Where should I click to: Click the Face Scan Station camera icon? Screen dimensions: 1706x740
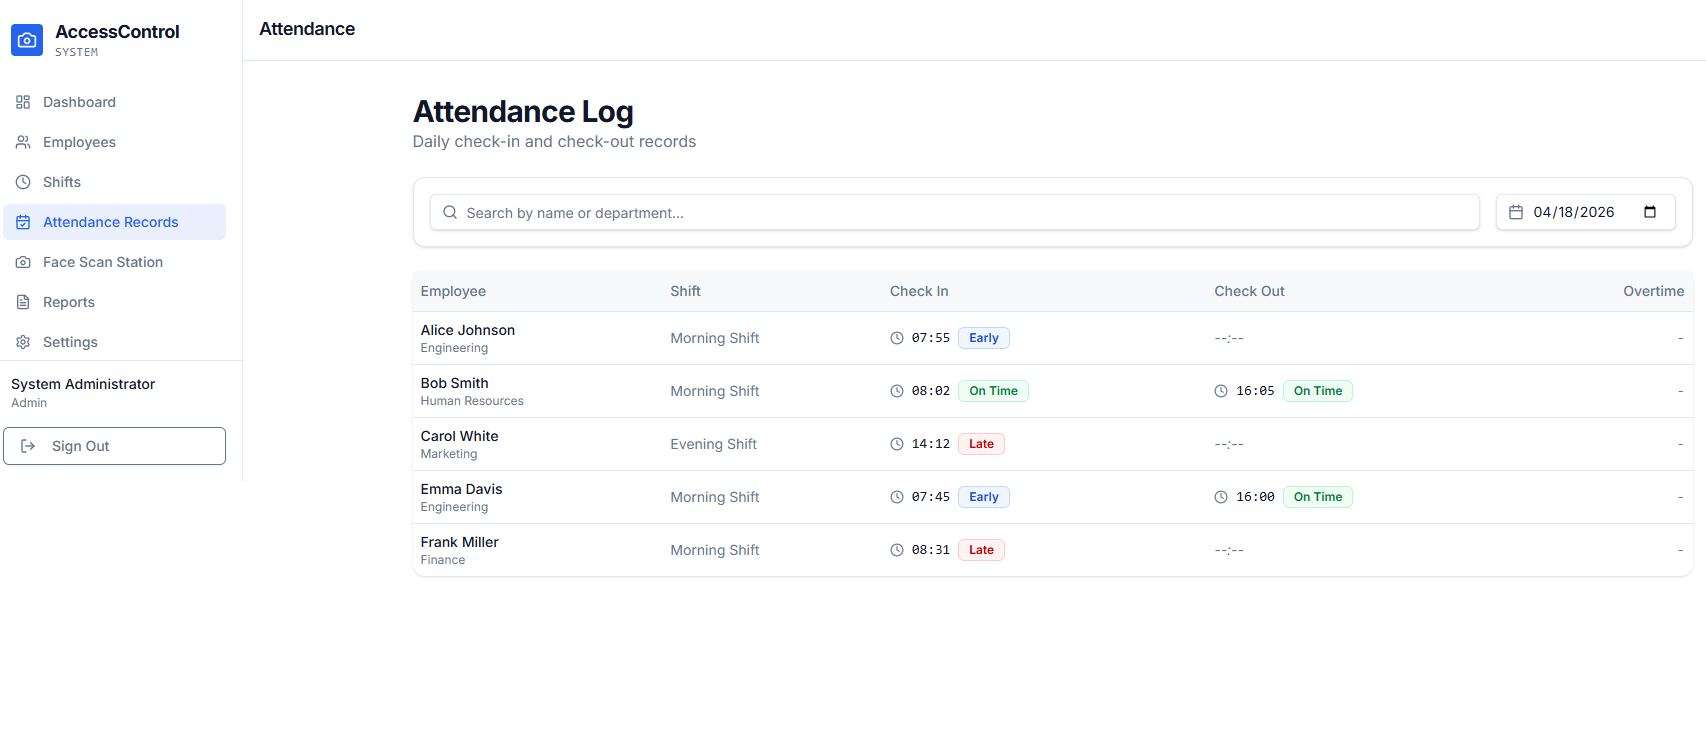coord(23,262)
